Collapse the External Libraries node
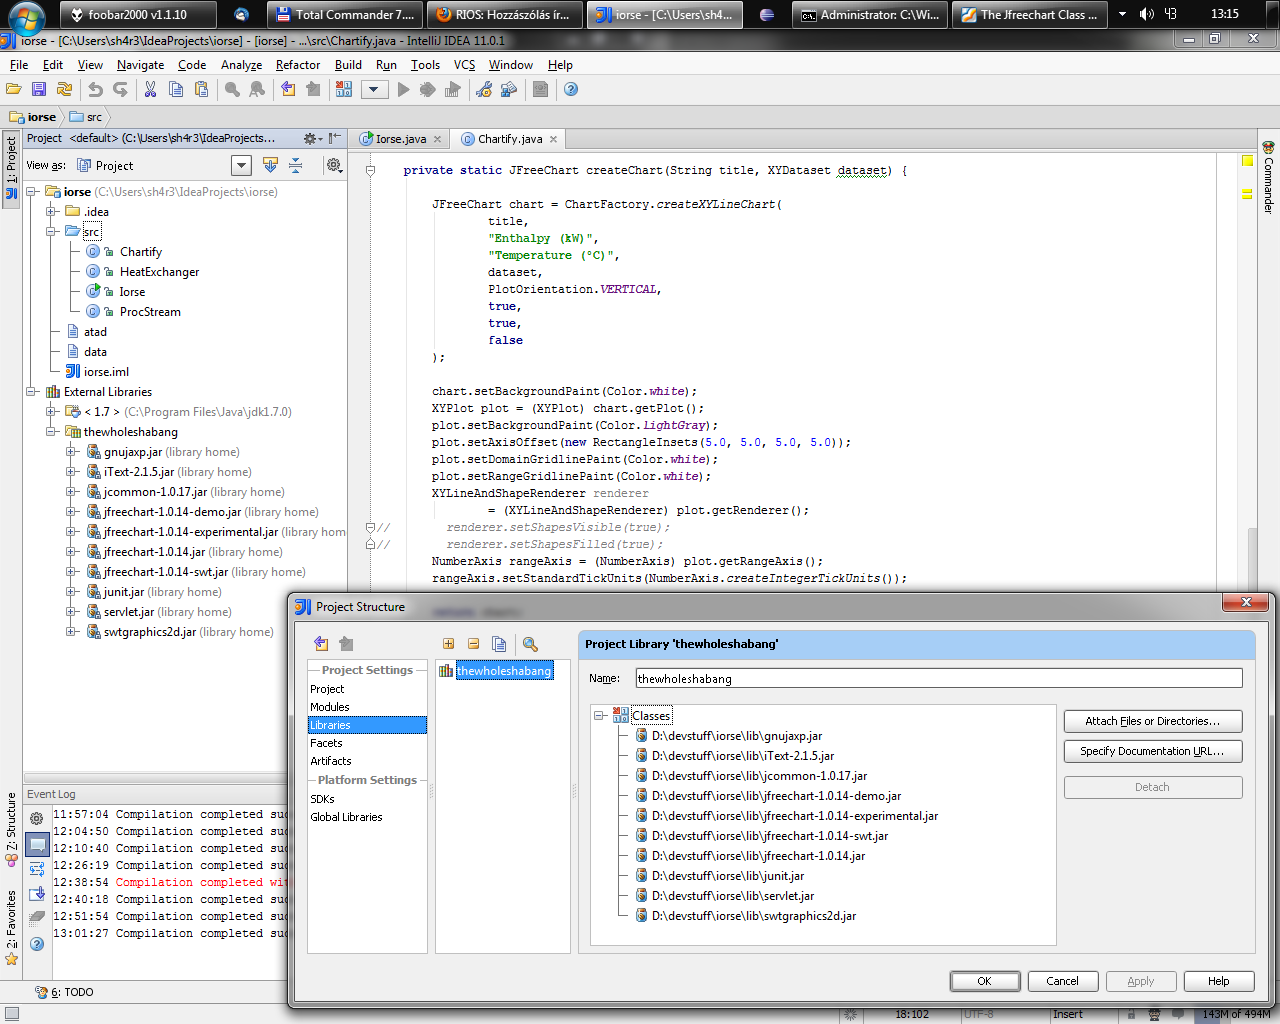Viewport: 1280px width, 1024px height. point(31,391)
